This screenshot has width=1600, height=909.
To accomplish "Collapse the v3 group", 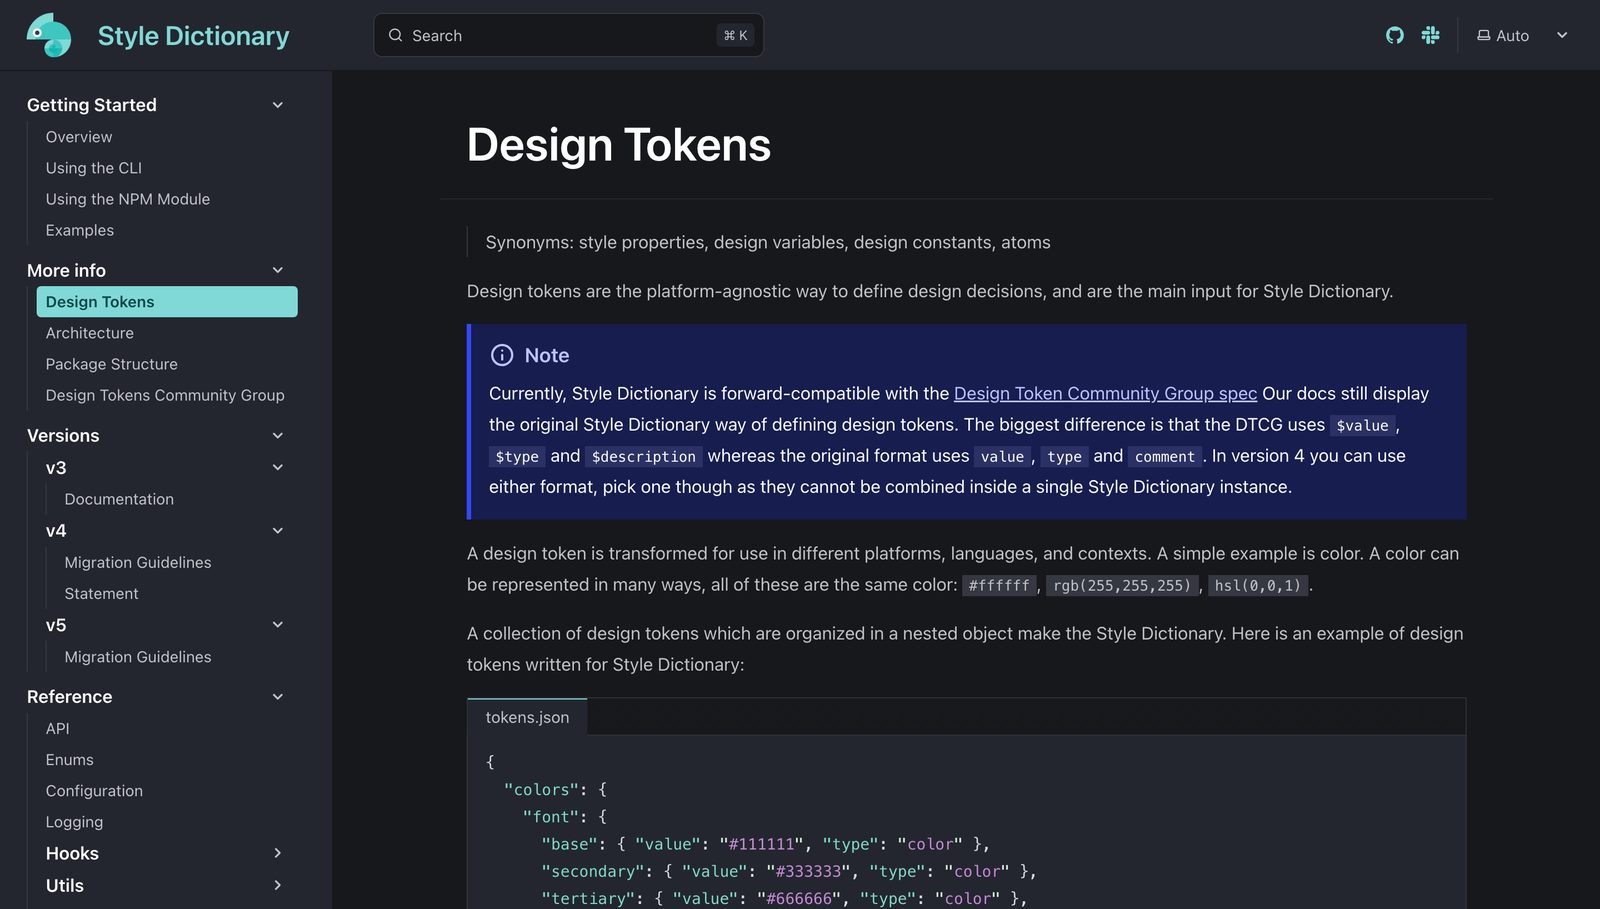I will point(278,467).
